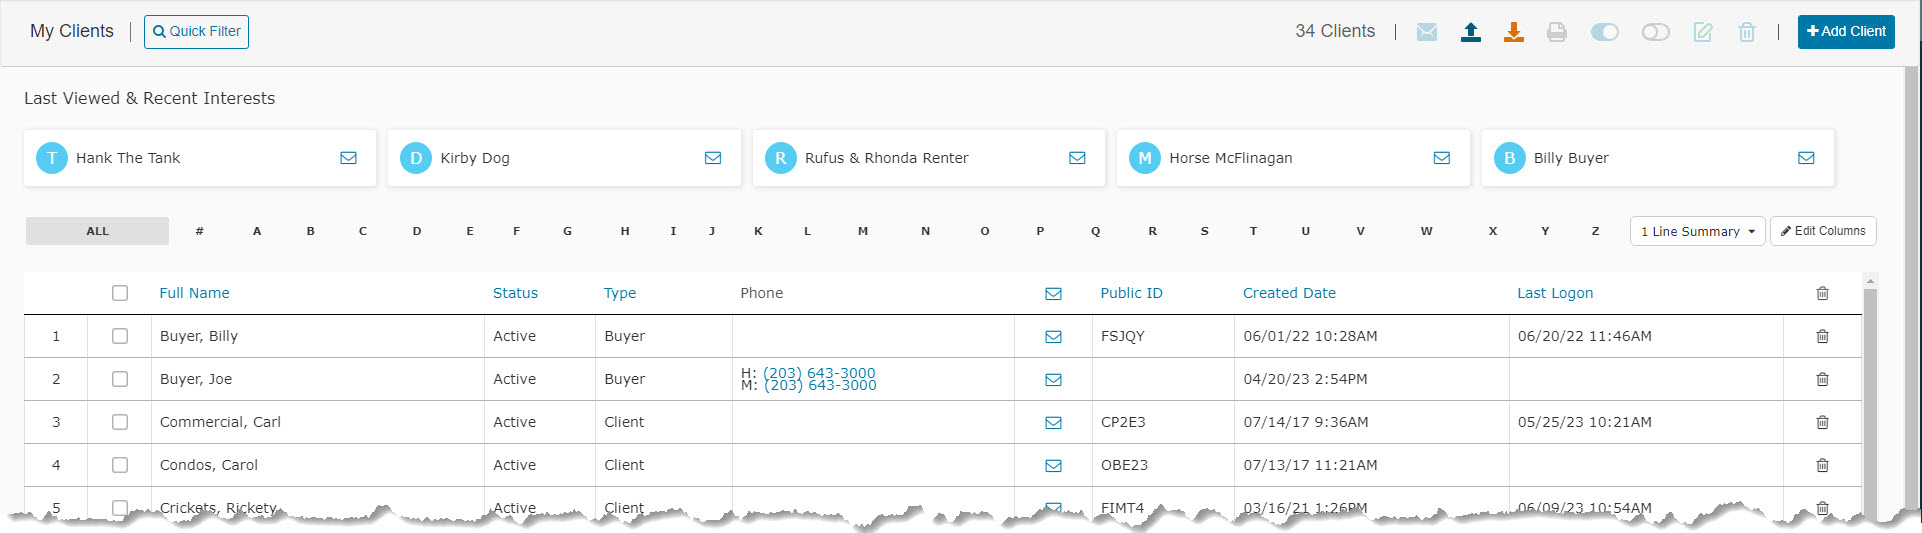Check the box for Commercial, Carl

click(x=120, y=422)
